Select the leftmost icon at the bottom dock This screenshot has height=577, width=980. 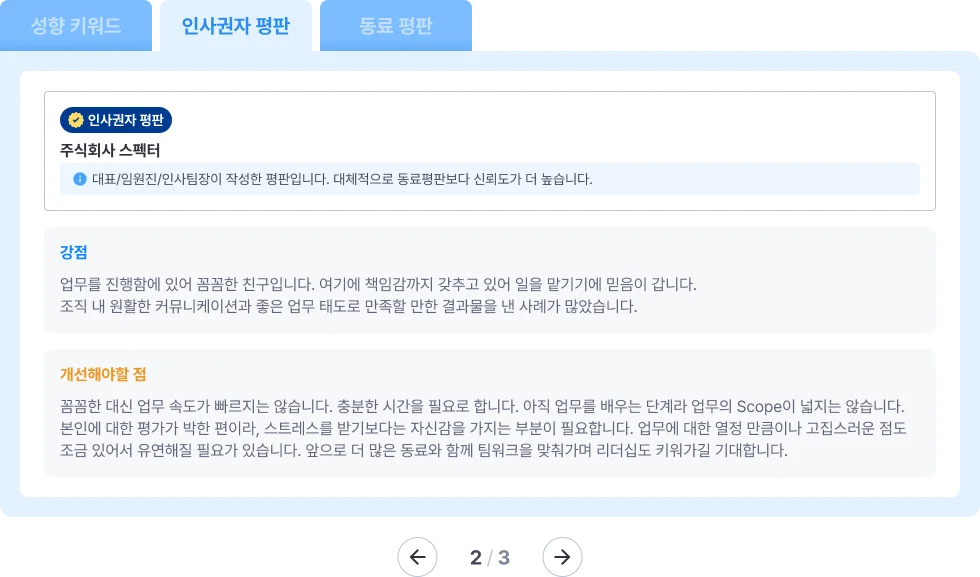(x=418, y=553)
